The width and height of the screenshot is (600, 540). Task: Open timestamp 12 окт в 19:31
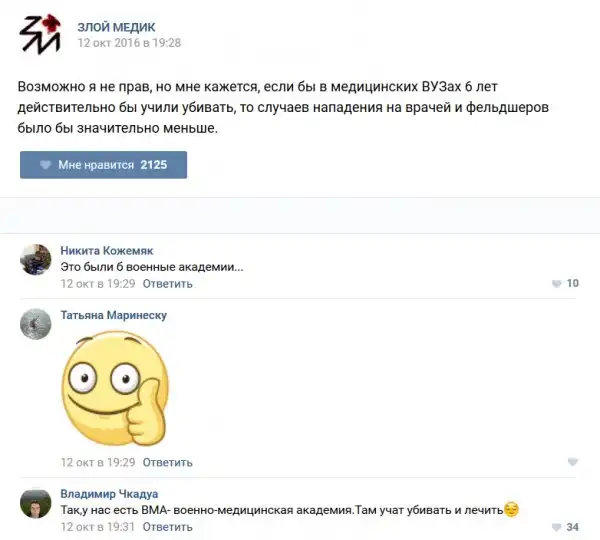click(x=98, y=527)
